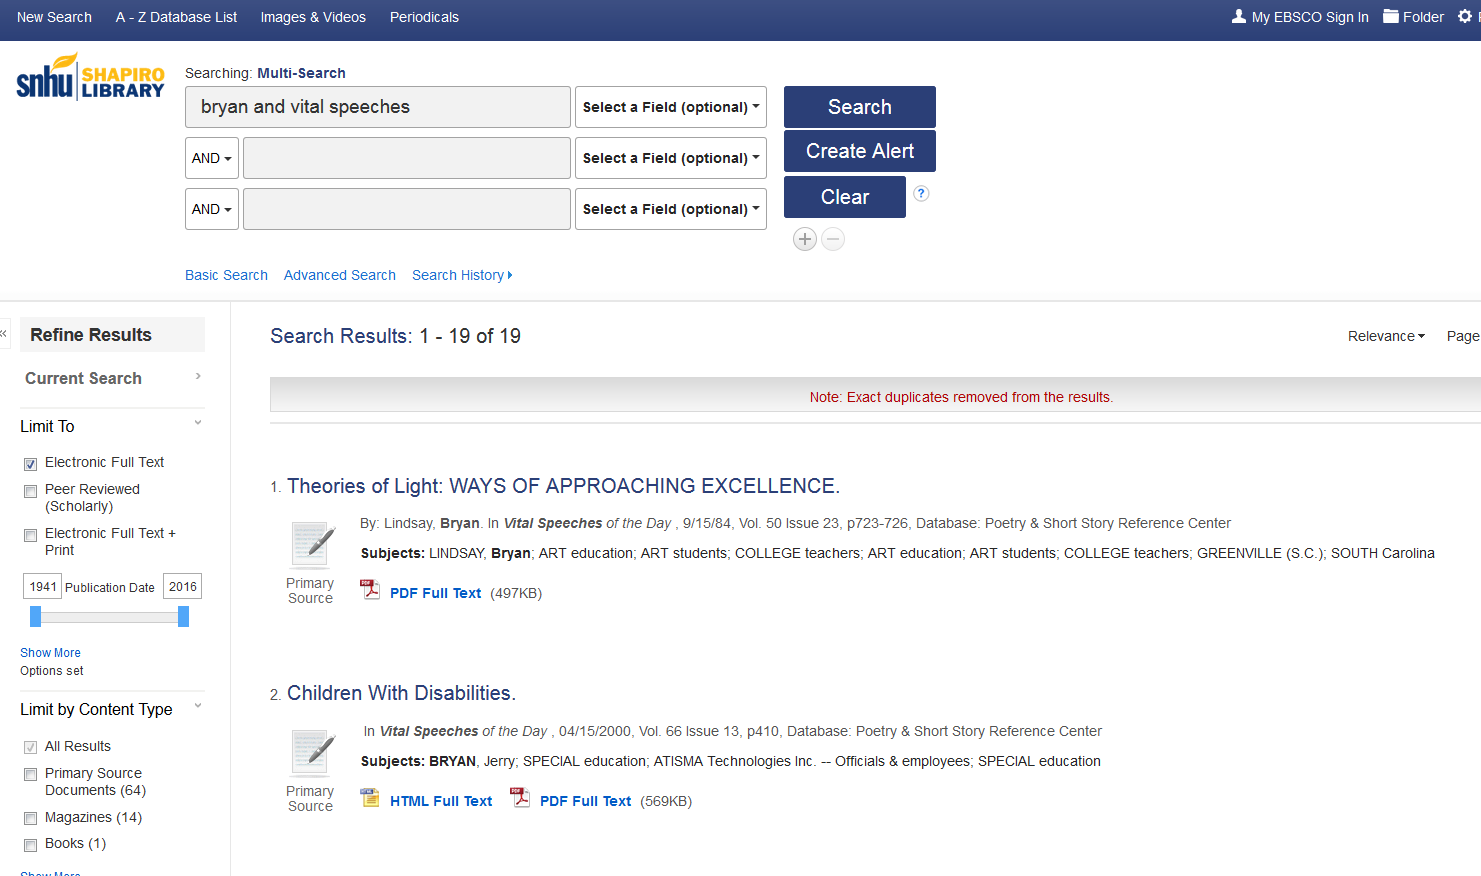Image resolution: width=1481 pixels, height=876 pixels.
Task: Check Electronic Full Text + Print option
Action: pyautogui.click(x=31, y=535)
